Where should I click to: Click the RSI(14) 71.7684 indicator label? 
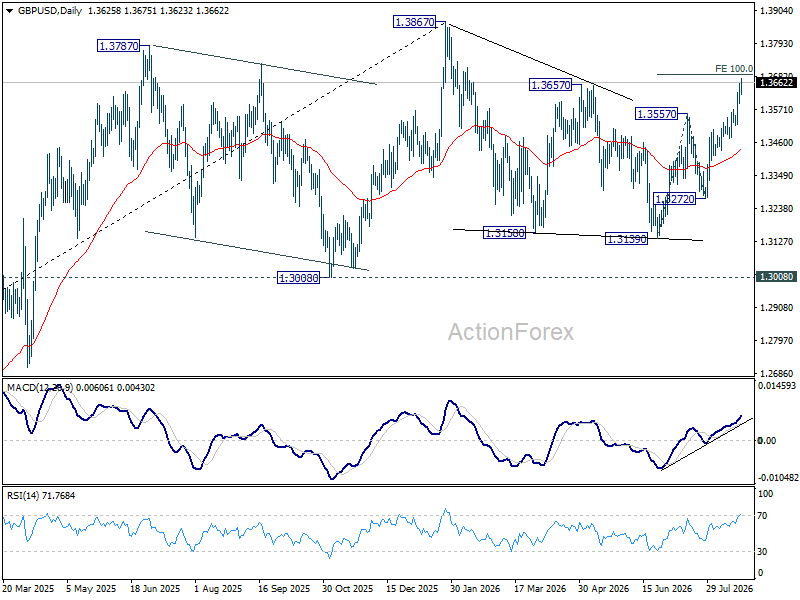[41, 495]
